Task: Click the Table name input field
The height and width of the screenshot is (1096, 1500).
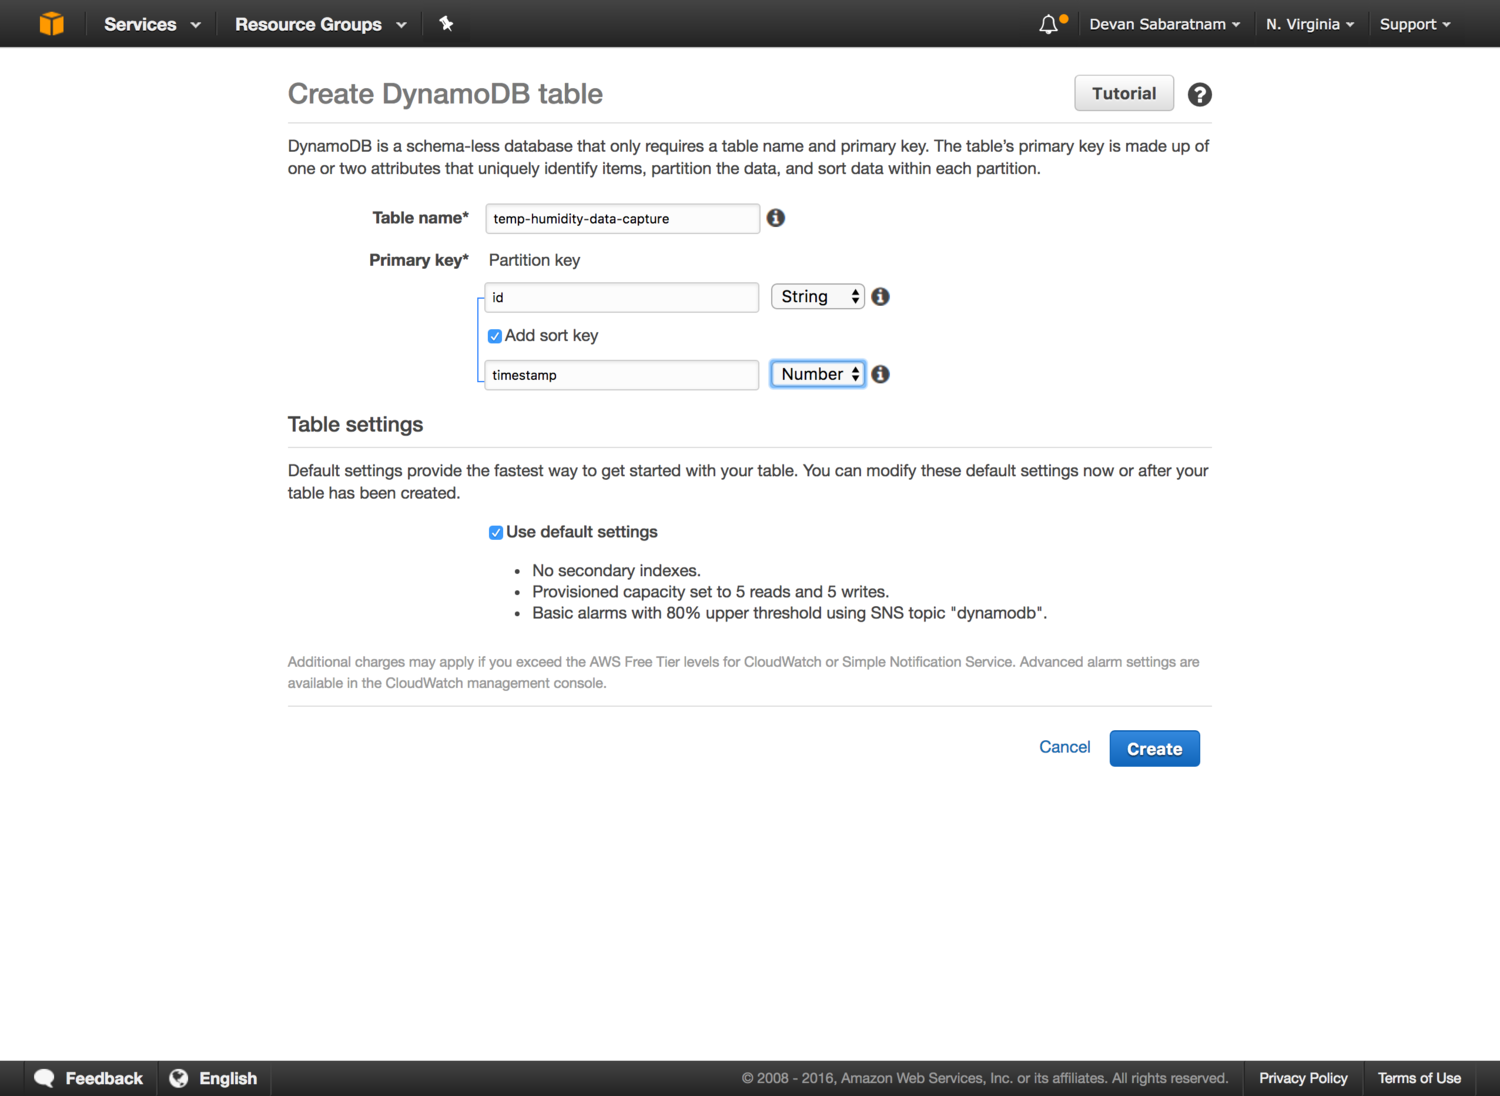Action: (x=623, y=219)
